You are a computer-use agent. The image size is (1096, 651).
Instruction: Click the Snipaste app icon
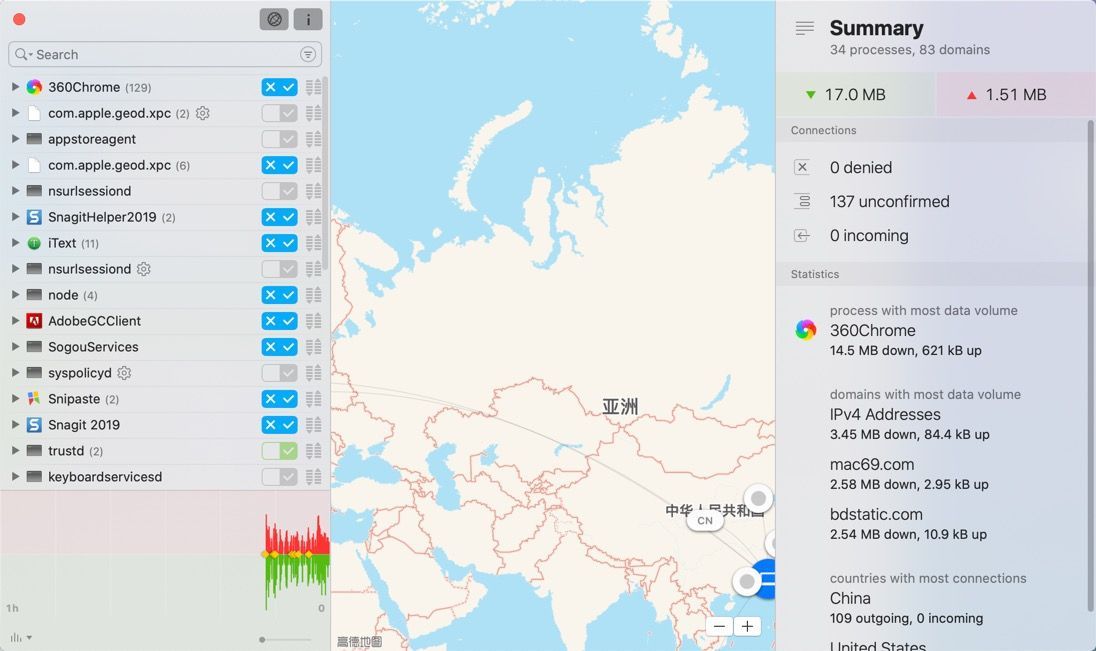[x=34, y=399]
